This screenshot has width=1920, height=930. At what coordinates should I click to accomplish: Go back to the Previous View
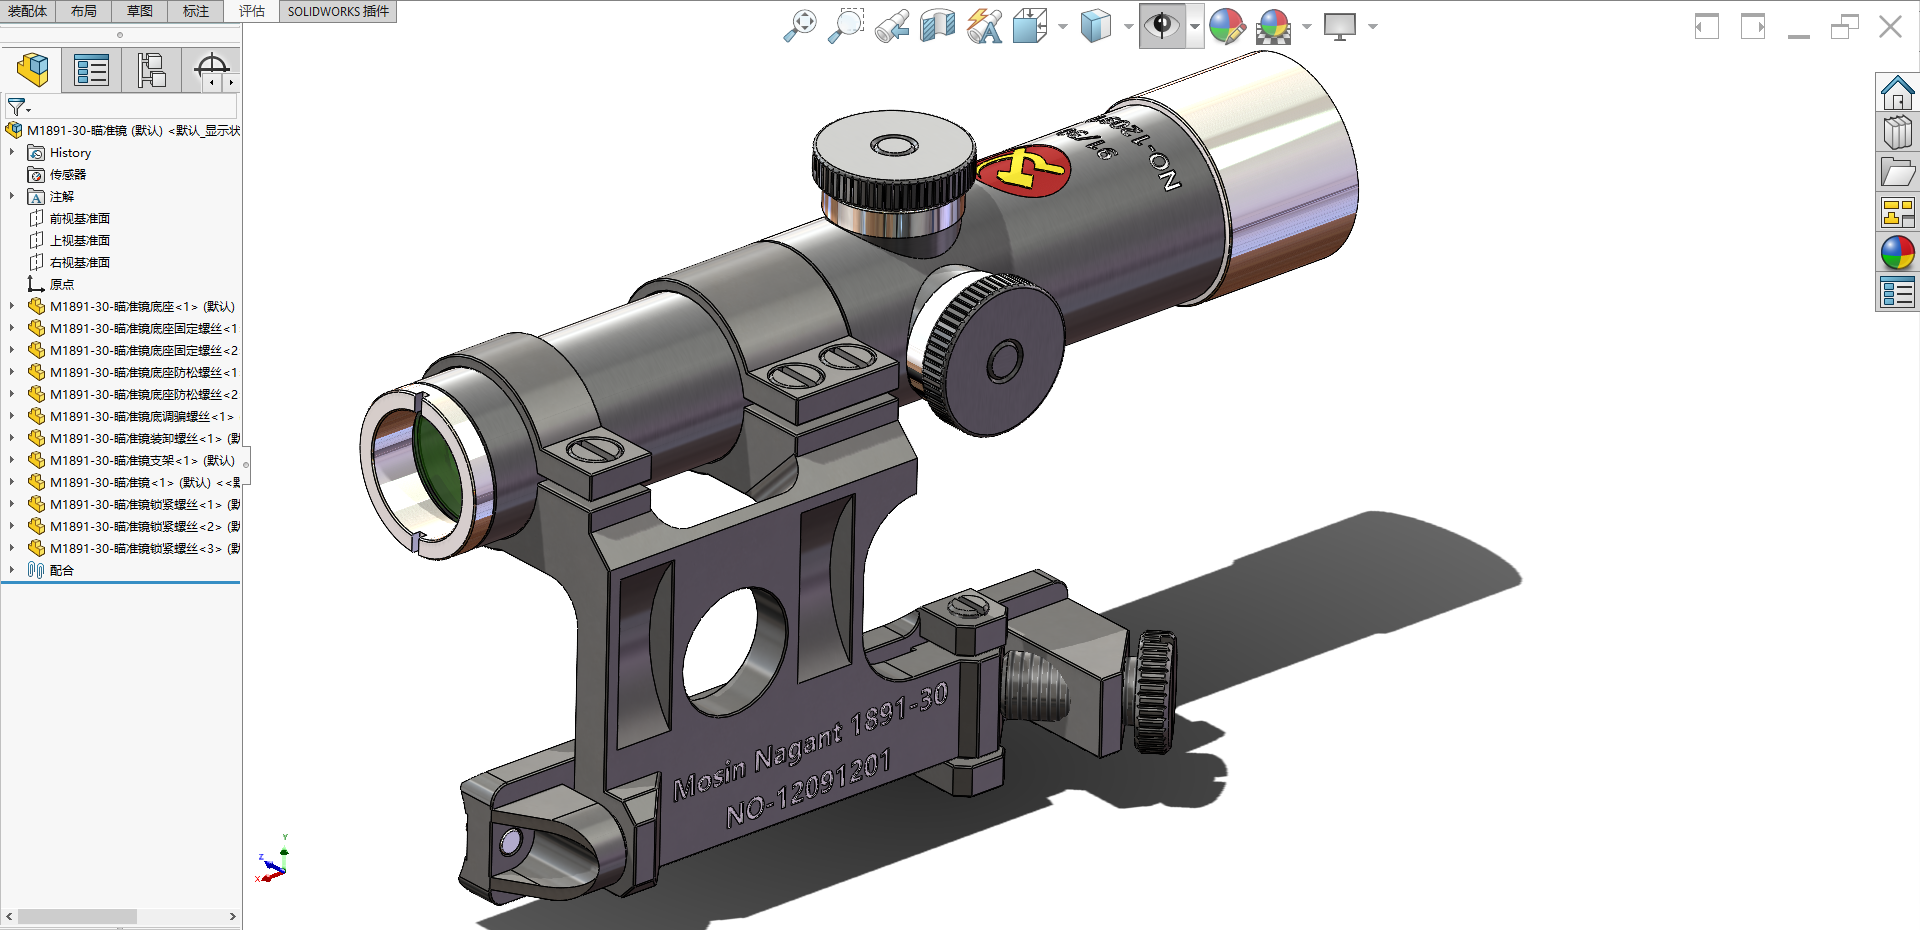coord(892,26)
